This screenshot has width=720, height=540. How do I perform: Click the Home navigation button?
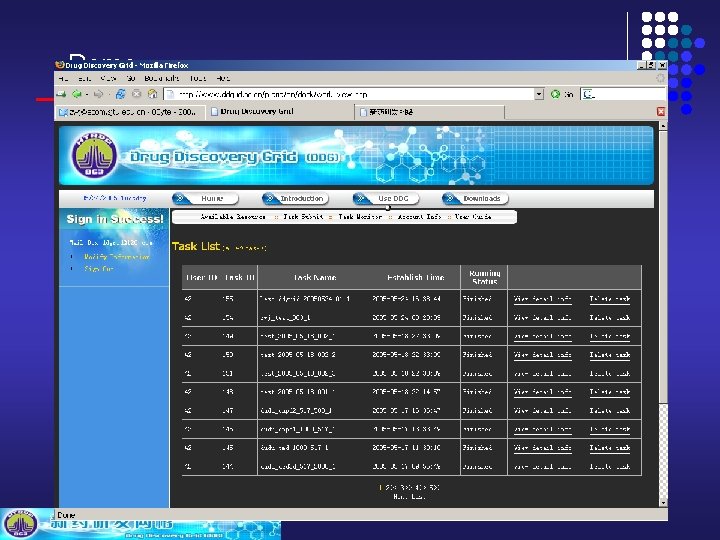click(205, 198)
